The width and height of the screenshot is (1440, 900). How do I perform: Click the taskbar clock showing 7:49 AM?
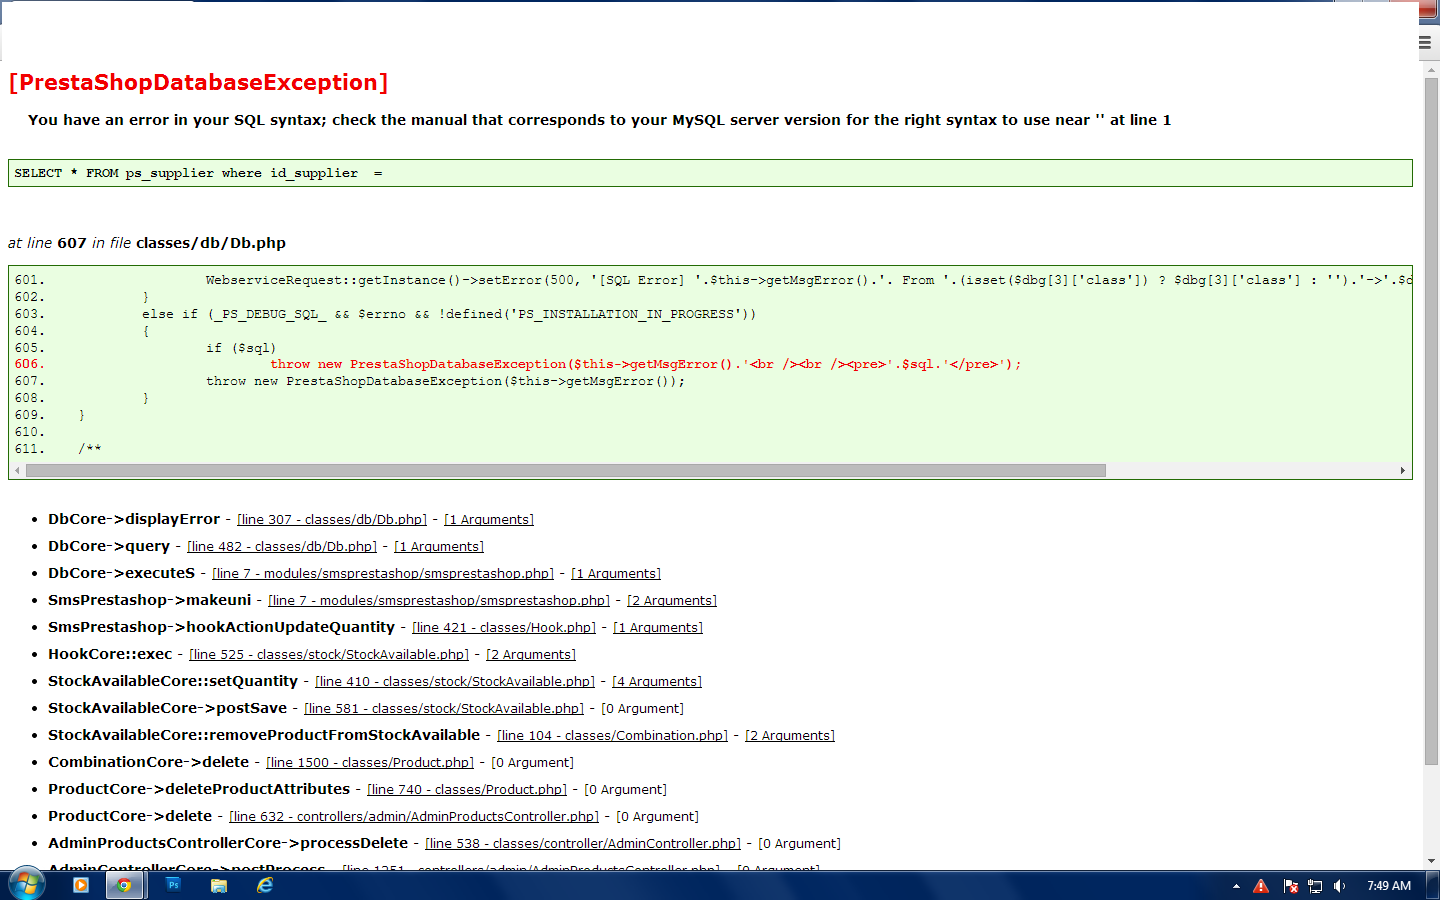[1389, 886]
